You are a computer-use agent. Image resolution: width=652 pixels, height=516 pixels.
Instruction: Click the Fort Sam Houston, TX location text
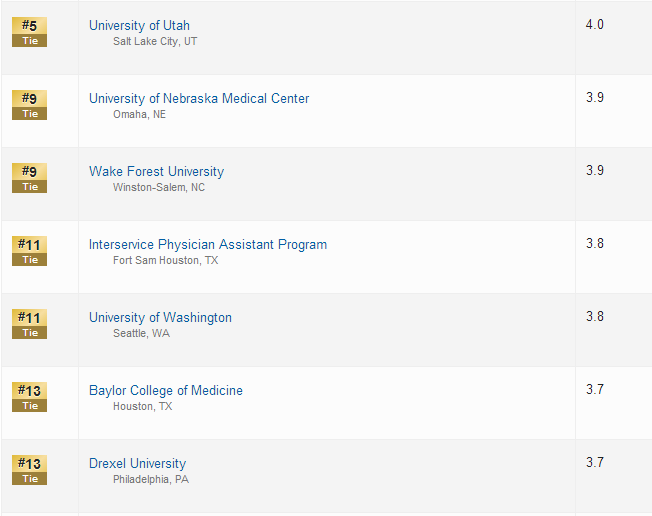(165, 261)
